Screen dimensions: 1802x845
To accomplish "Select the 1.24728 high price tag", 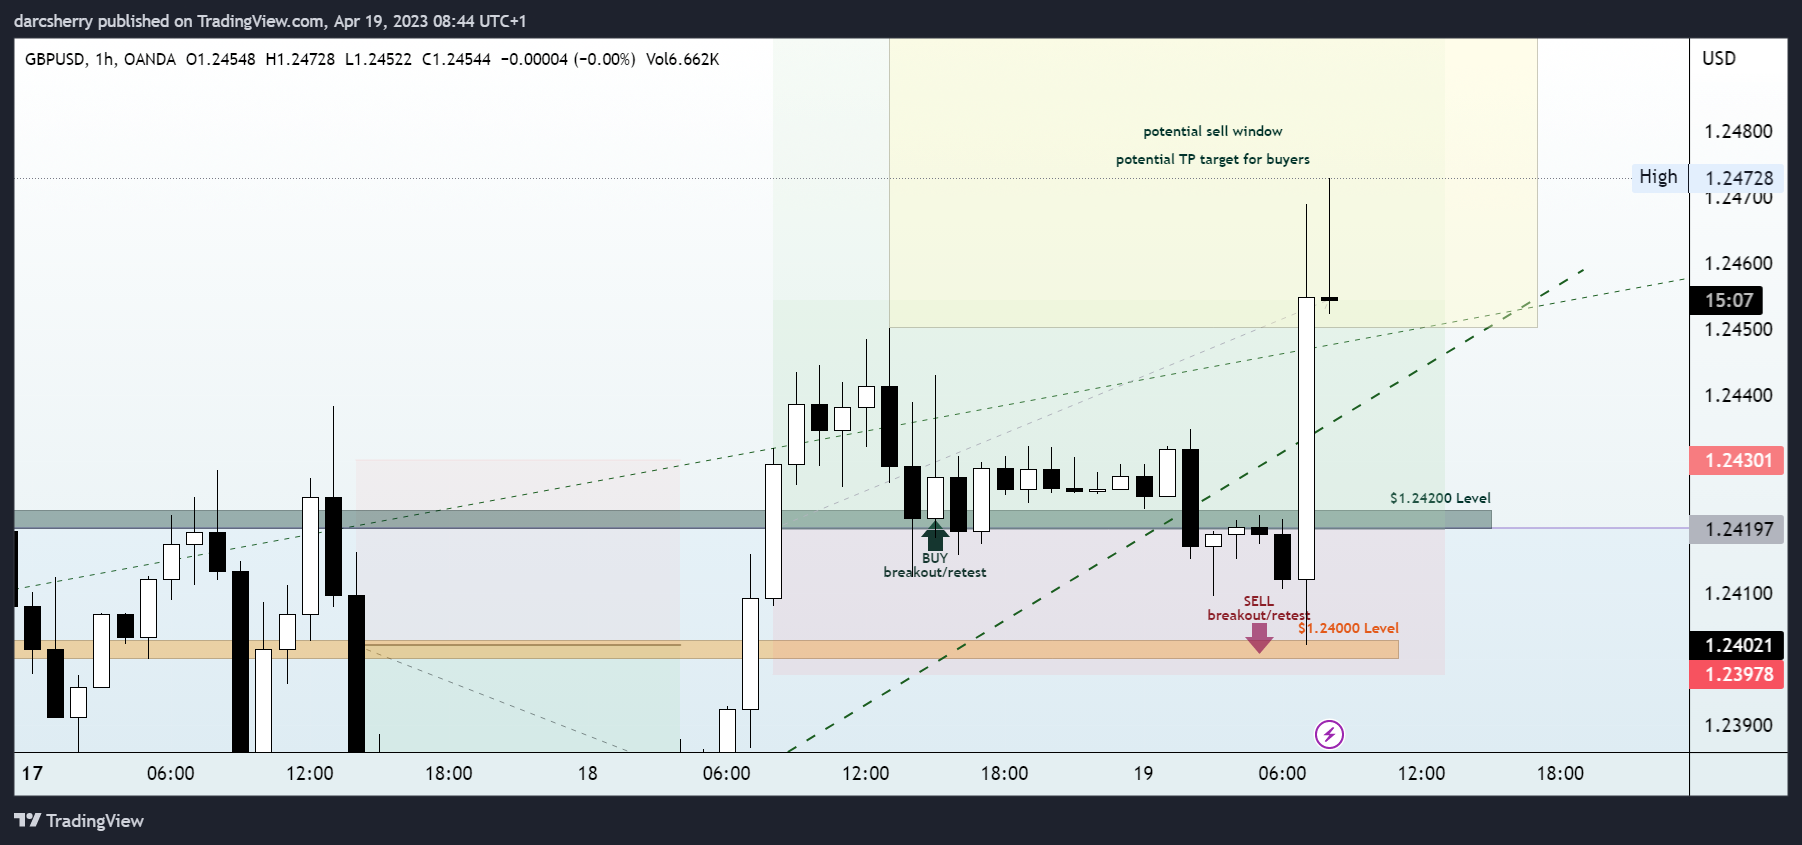I will [x=1738, y=178].
